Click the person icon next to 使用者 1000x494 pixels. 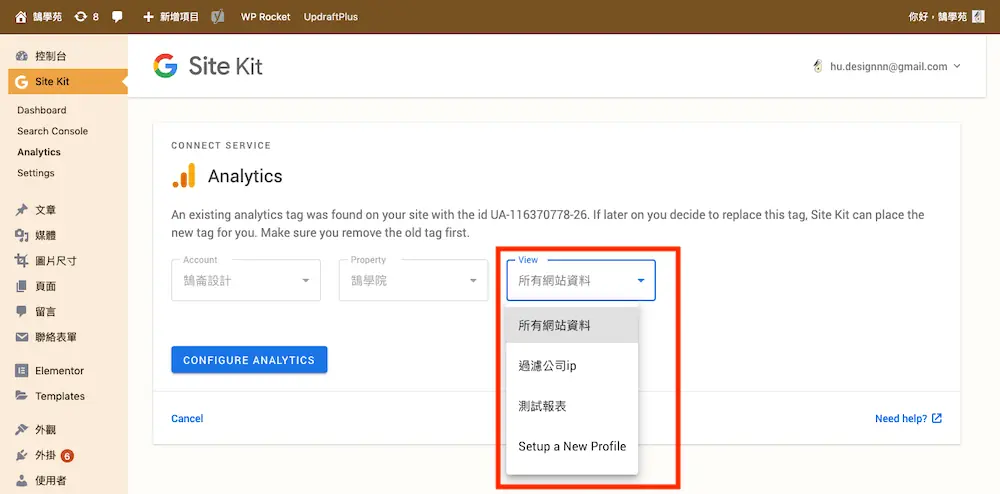click(x=22, y=481)
